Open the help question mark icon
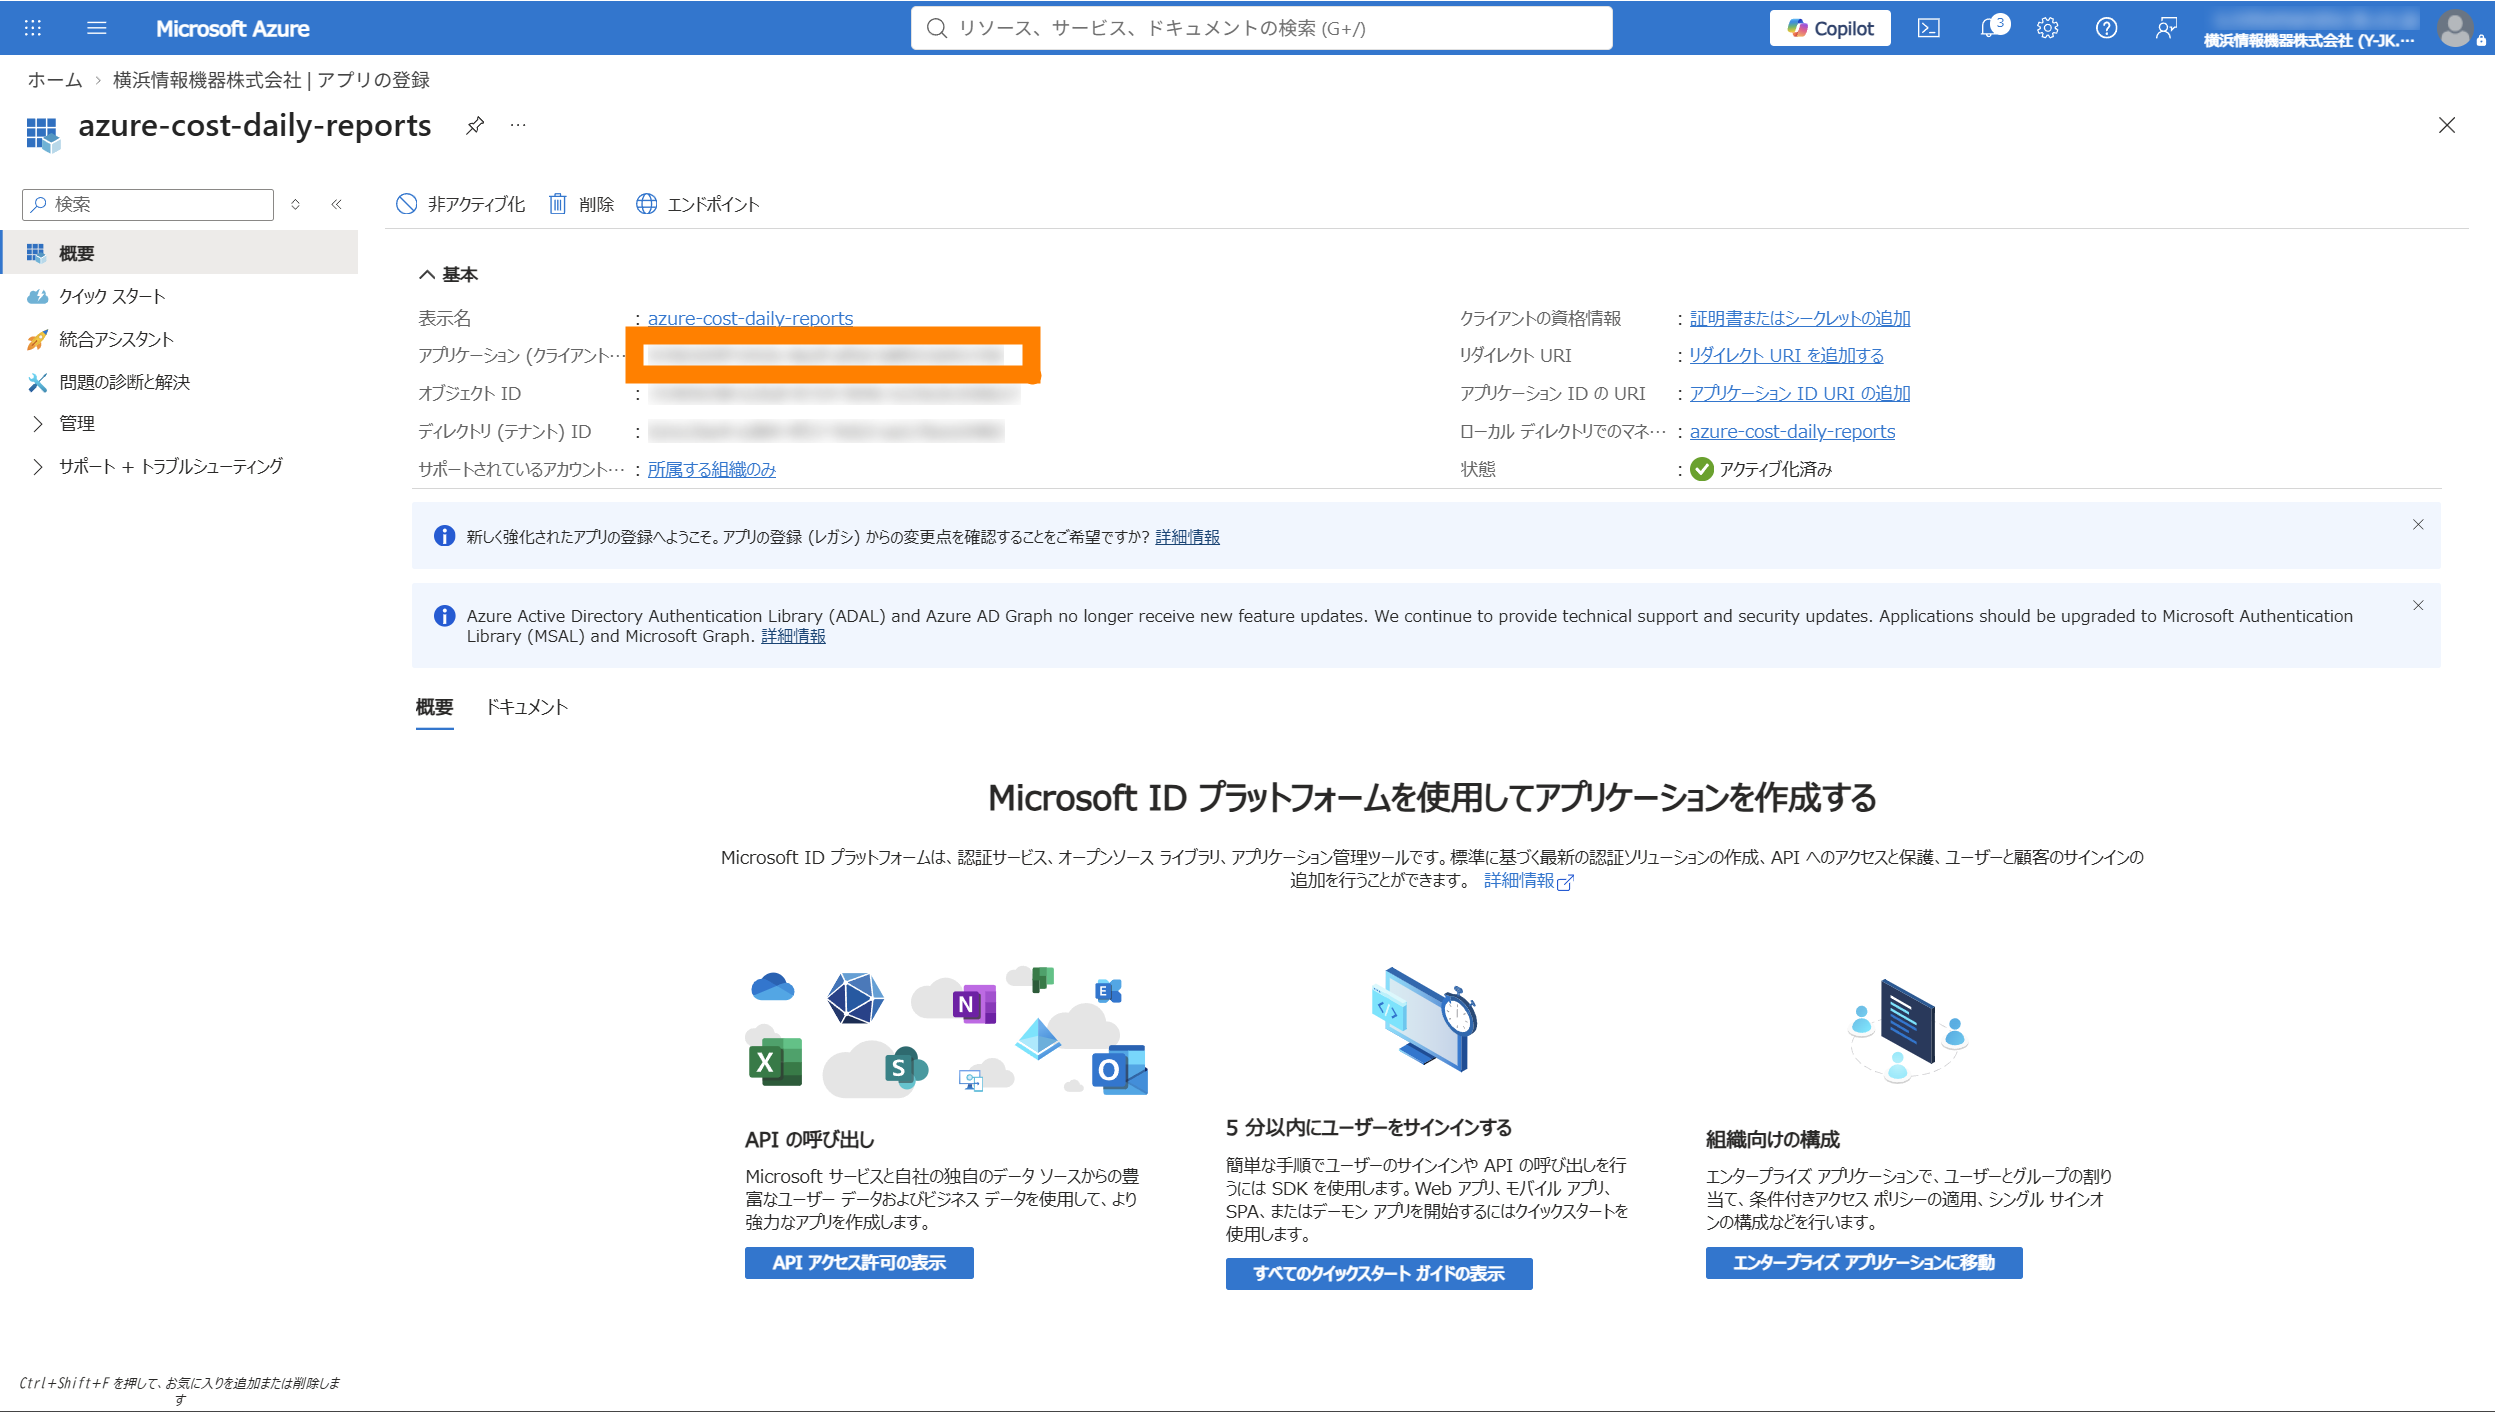Image resolution: width=2495 pixels, height=1412 pixels. [2106, 28]
